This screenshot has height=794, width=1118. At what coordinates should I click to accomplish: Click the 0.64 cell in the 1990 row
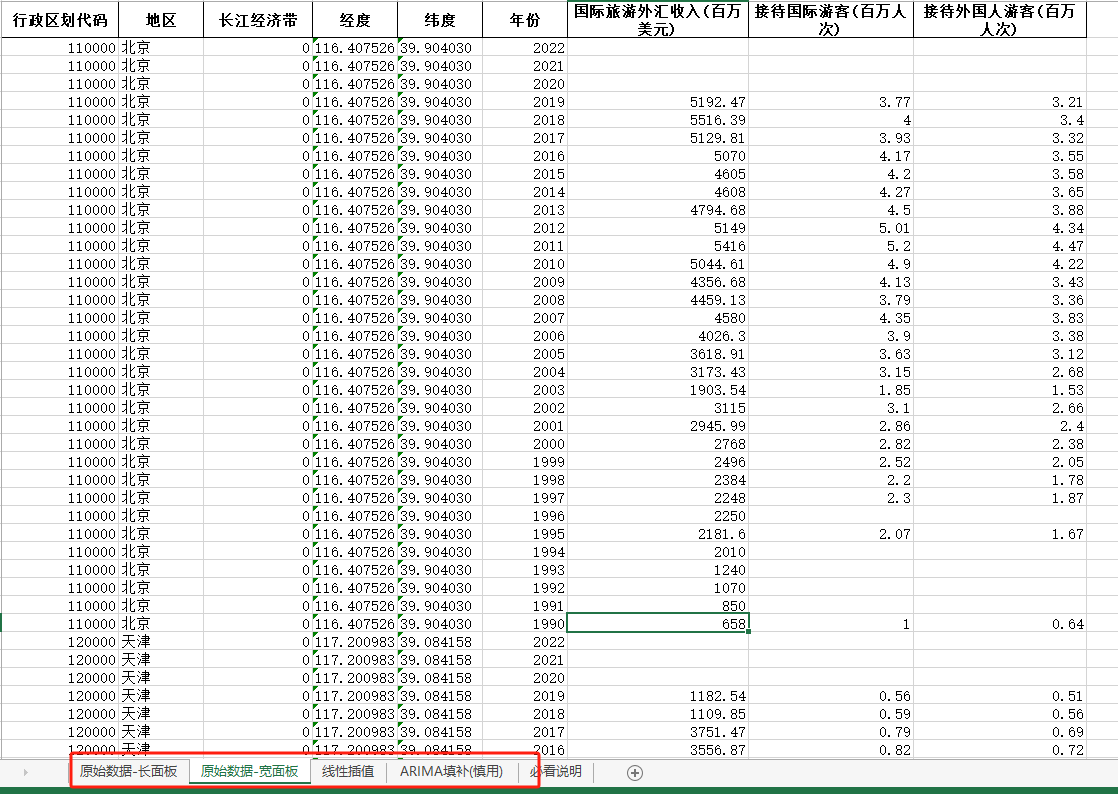pos(1000,624)
